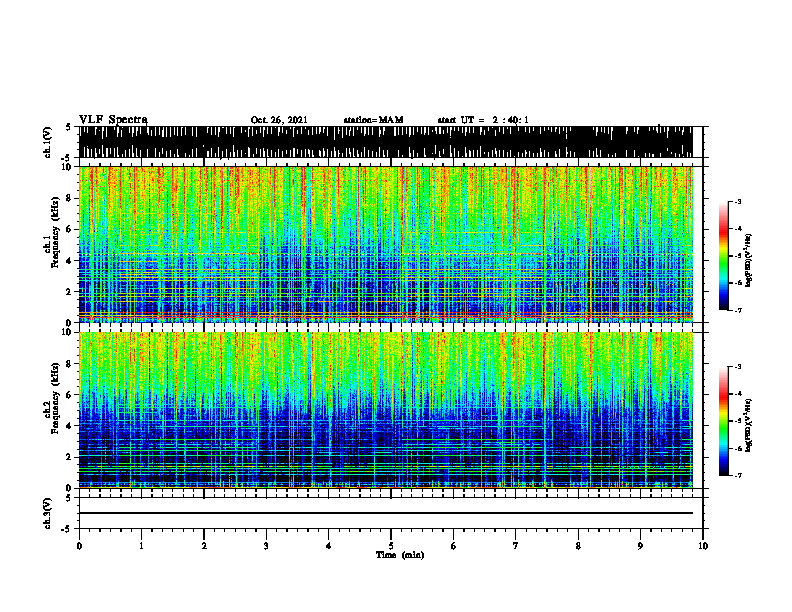Click the ch.1 colorbar log(PSD) label

(x=749, y=261)
